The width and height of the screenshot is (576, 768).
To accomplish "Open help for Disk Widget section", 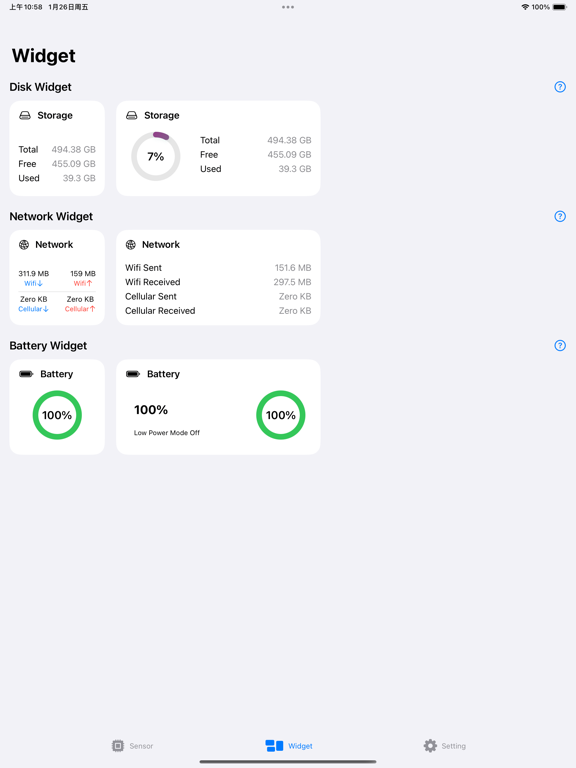I will (x=560, y=87).
